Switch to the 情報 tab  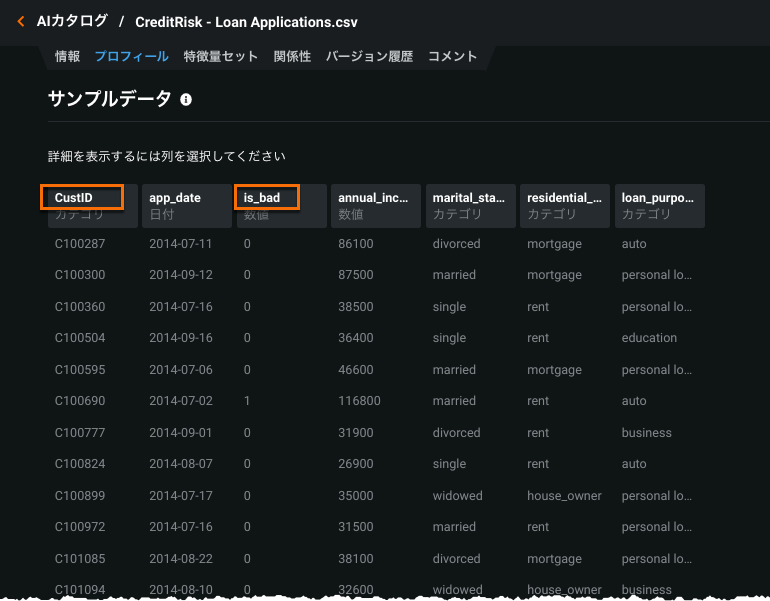click(68, 57)
